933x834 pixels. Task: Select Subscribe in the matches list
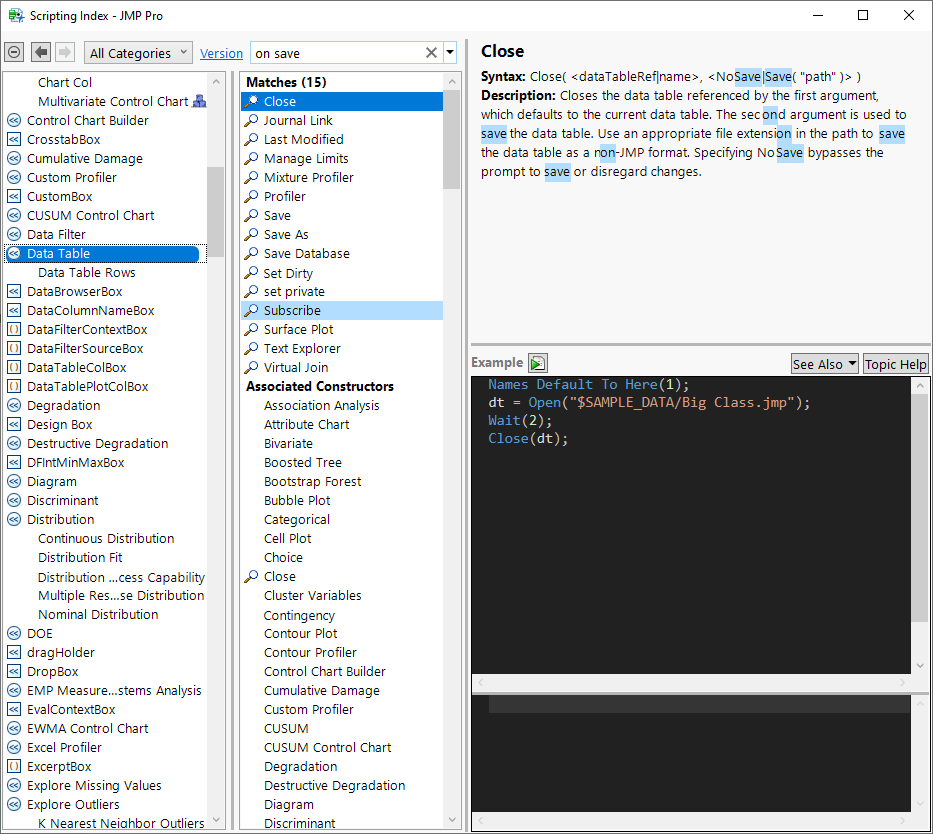(292, 310)
